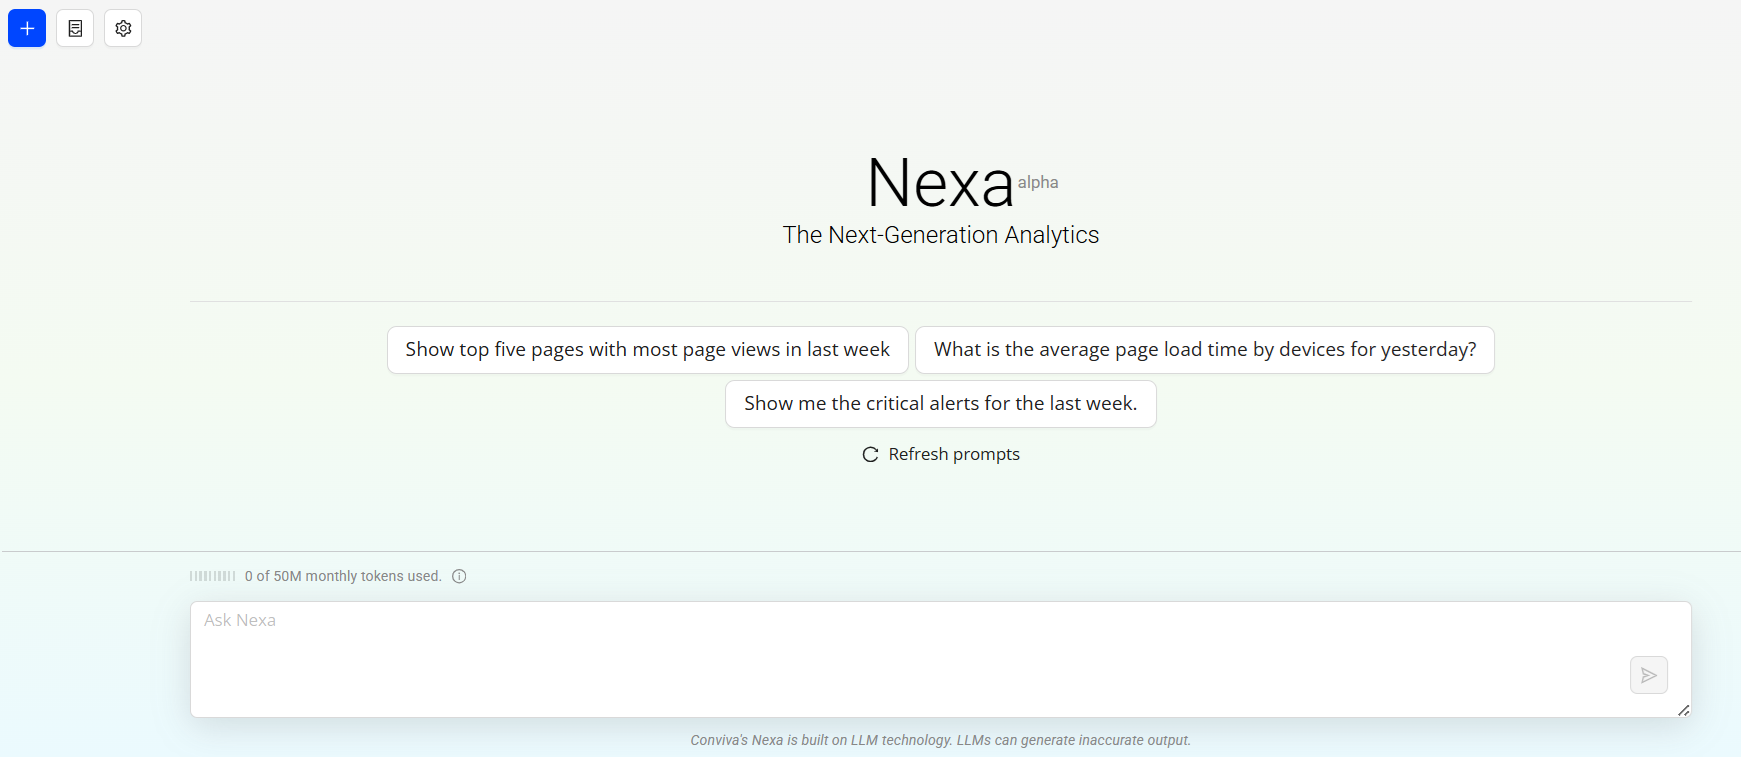Screen dimensions: 1741x757
Task: Click the Refresh prompts text
Action: (x=954, y=454)
